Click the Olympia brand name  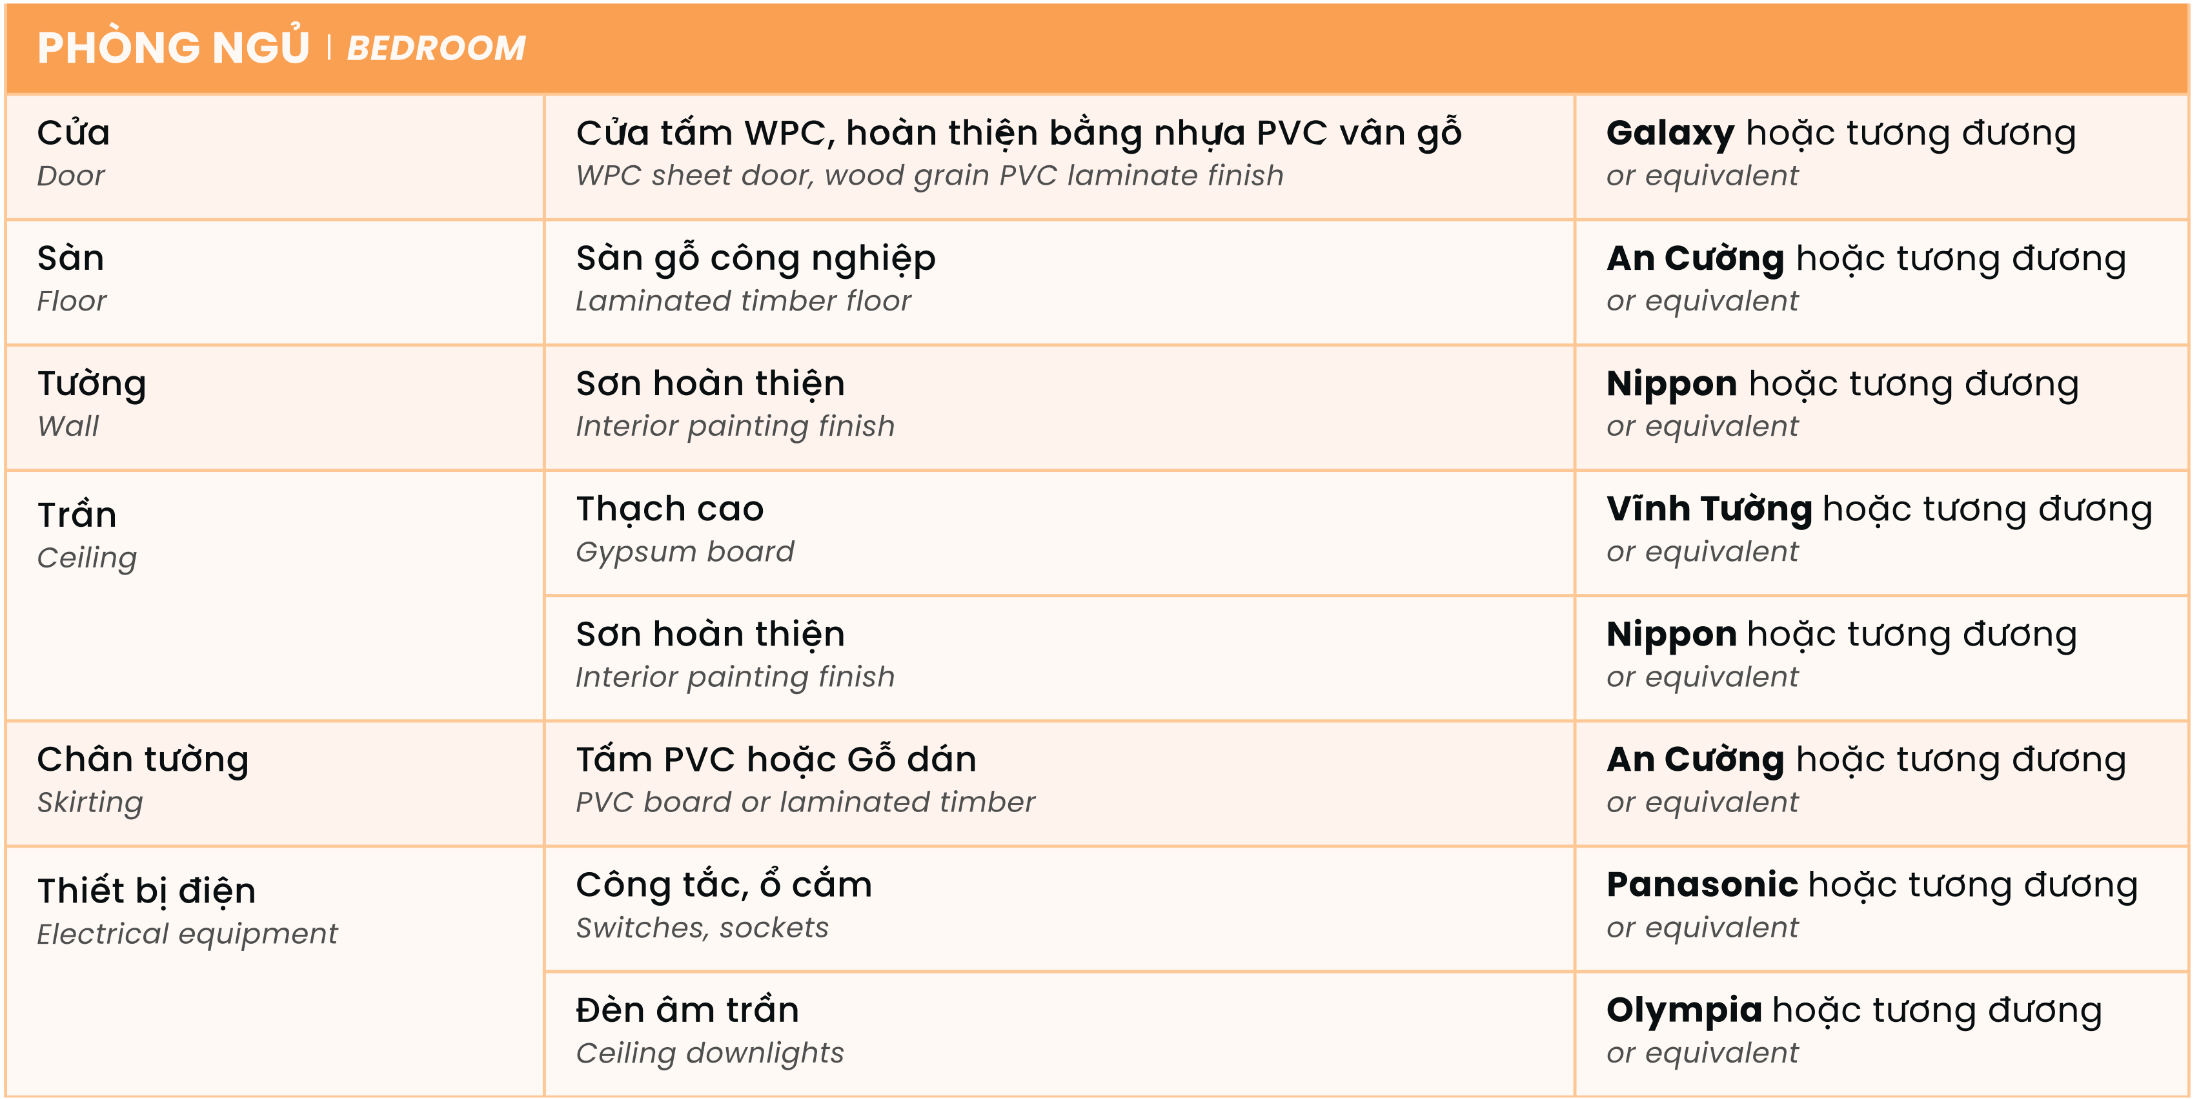(x=1684, y=1010)
